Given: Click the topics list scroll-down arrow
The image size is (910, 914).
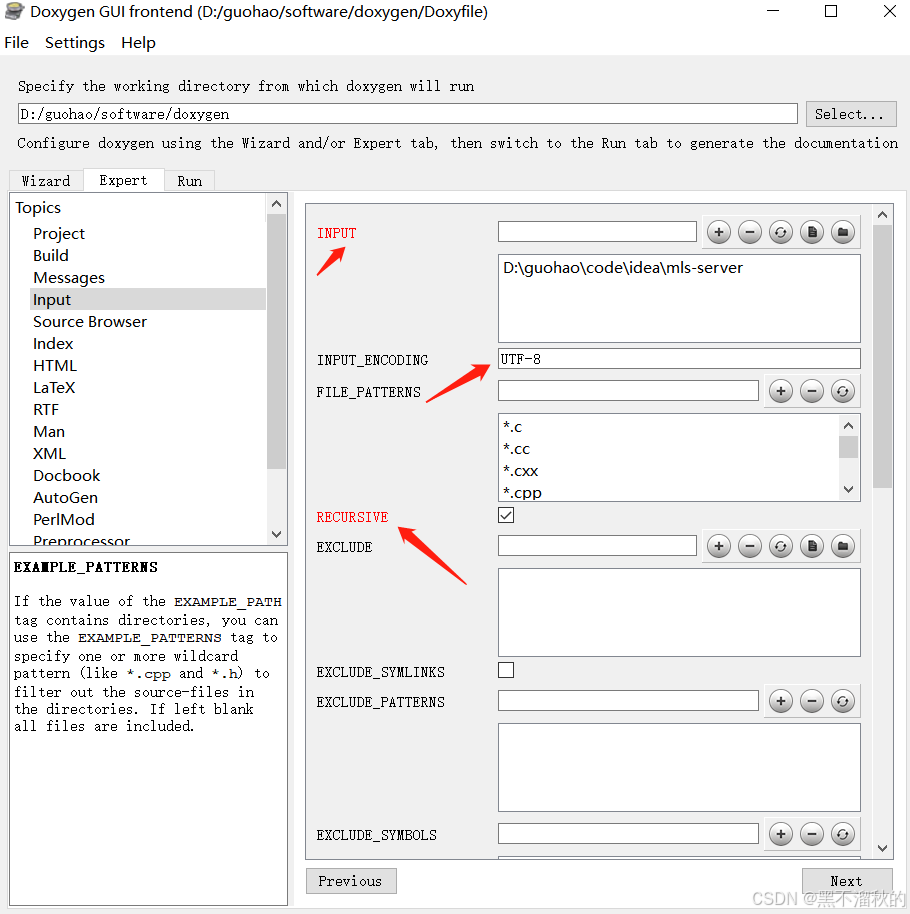Looking at the screenshot, I should (x=277, y=534).
